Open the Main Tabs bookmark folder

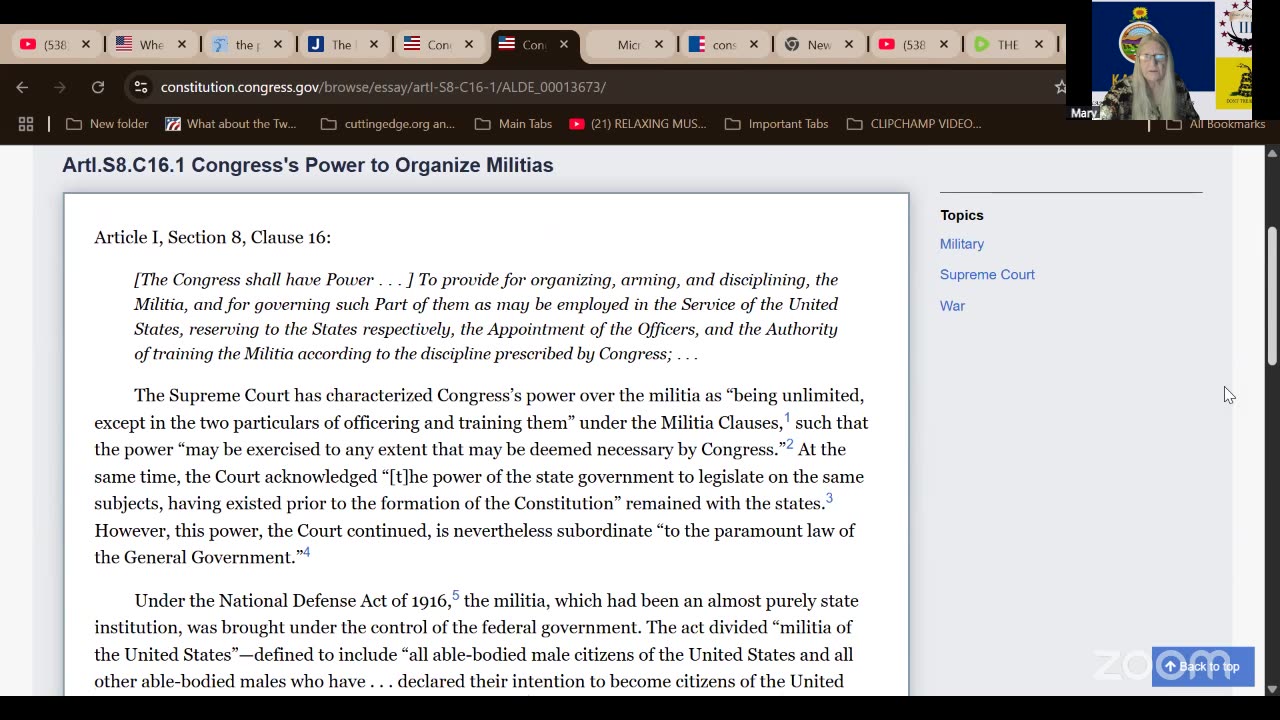click(514, 124)
